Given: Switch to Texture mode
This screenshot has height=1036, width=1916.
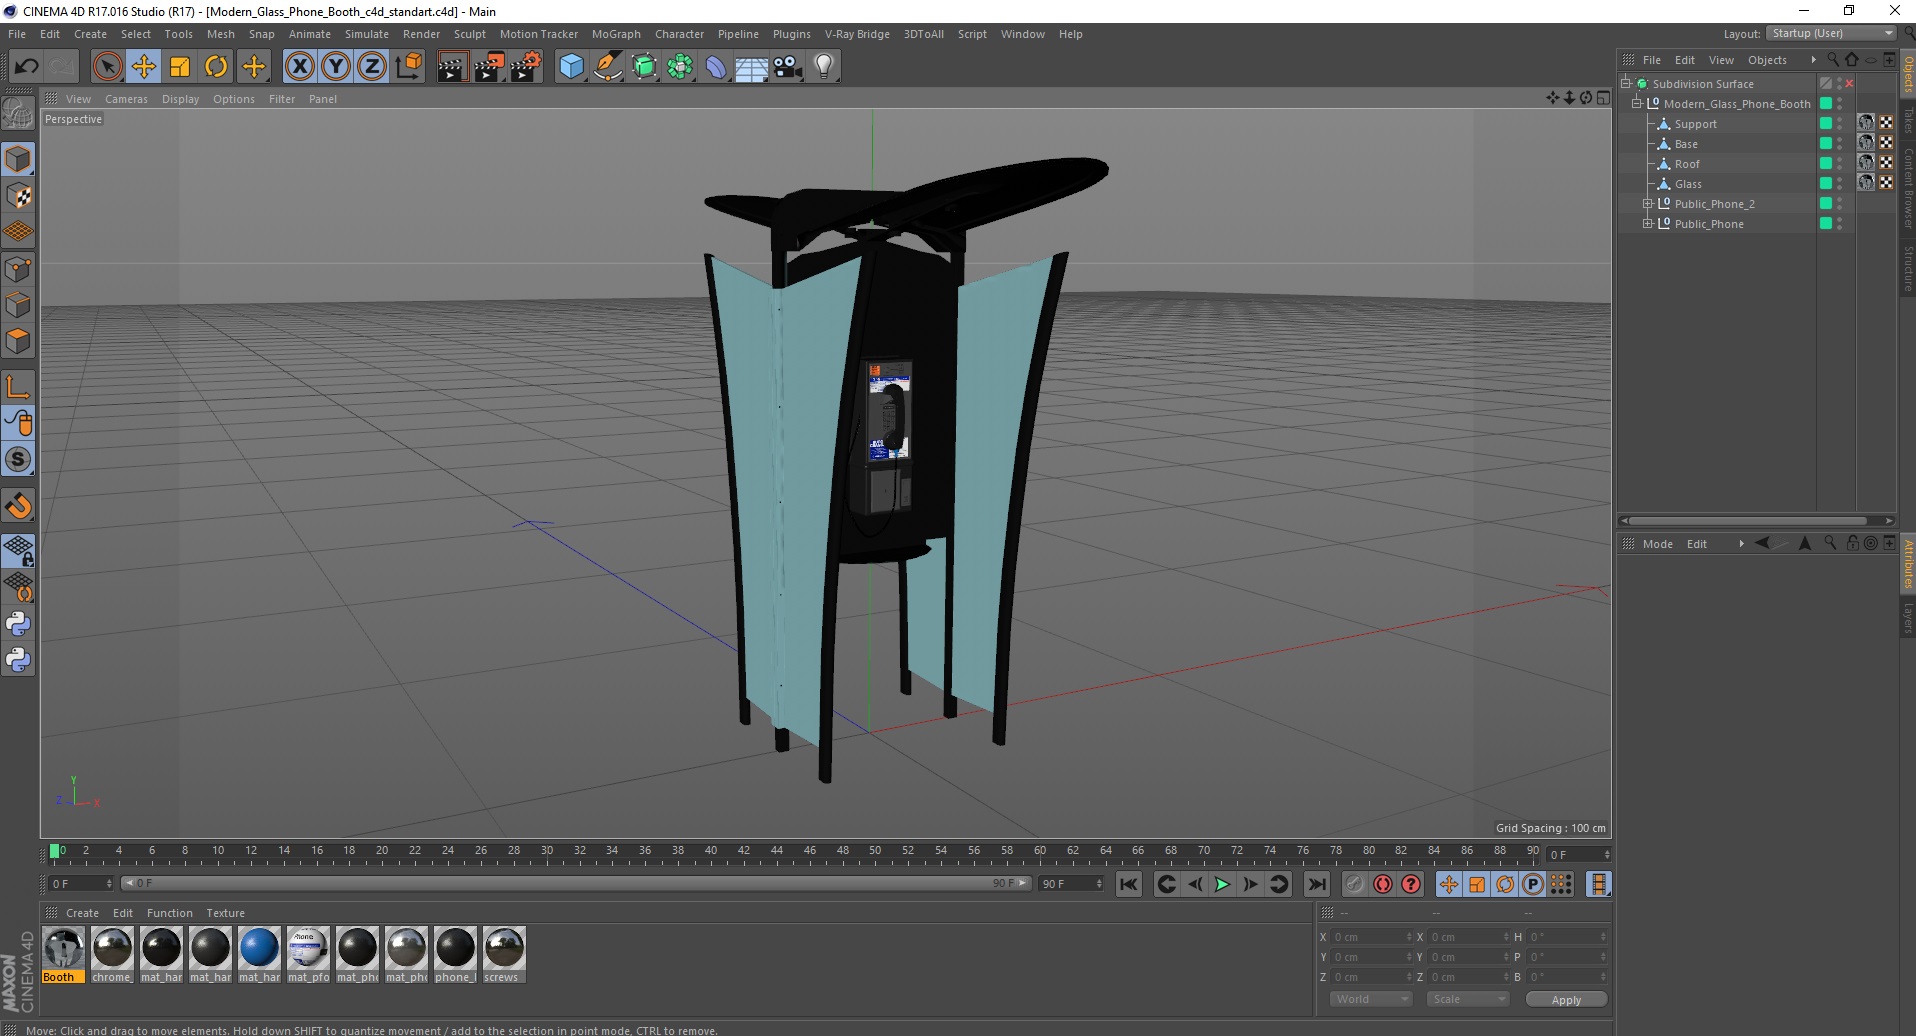Looking at the screenshot, I should click(18, 196).
